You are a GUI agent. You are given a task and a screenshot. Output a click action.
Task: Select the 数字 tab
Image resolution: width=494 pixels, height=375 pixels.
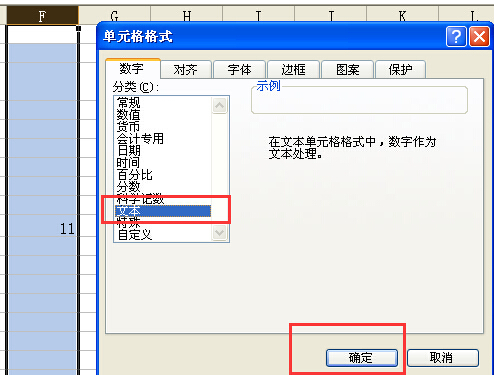click(133, 69)
